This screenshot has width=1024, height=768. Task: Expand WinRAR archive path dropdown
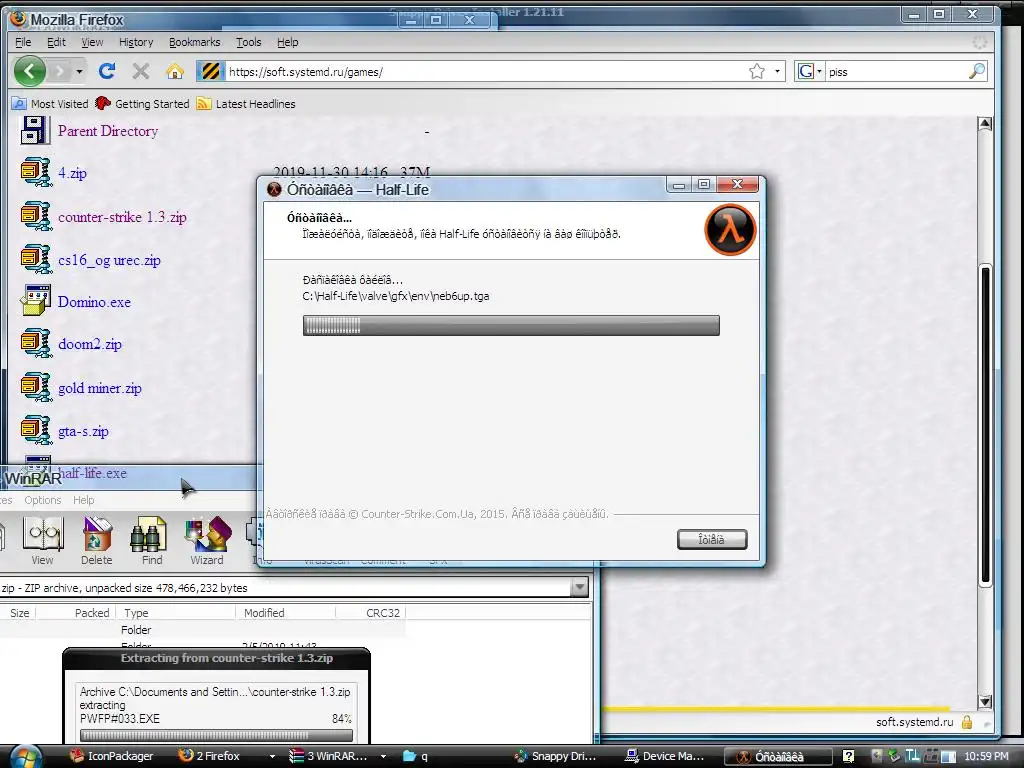tap(579, 588)
